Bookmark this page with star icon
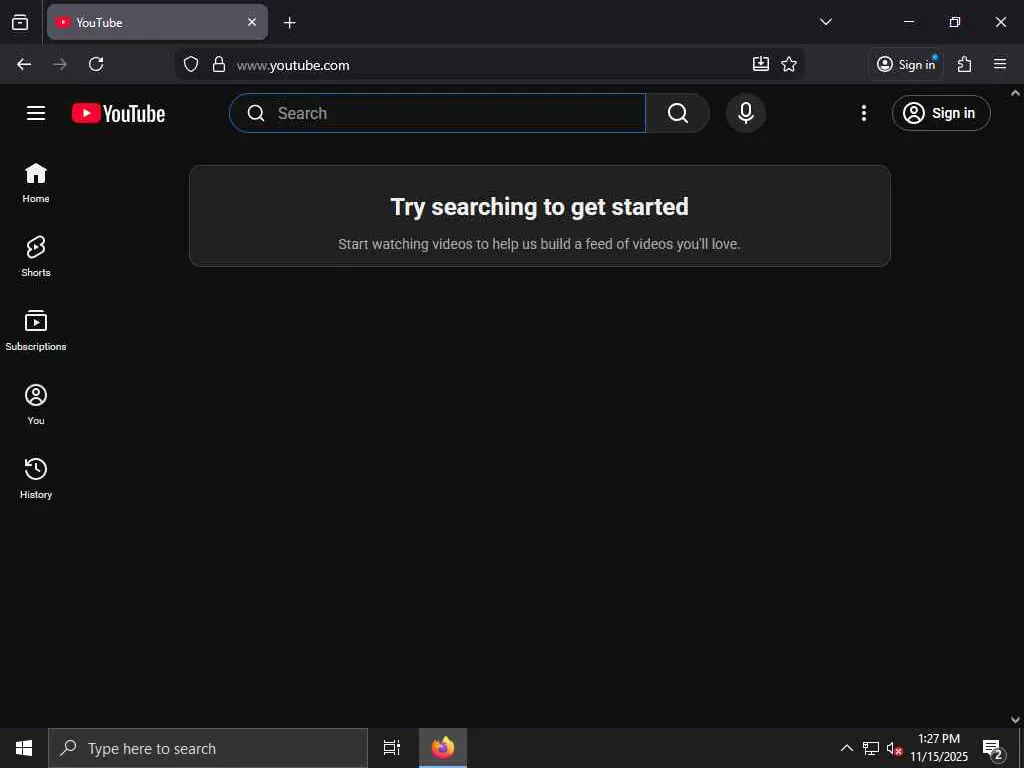1024x768 pixels. click(789, 63)
